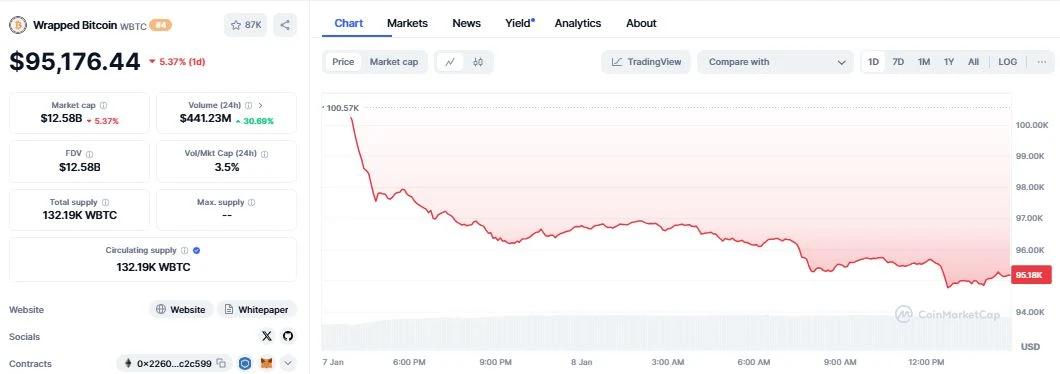Open the GitHub social icon

(288, 336)
